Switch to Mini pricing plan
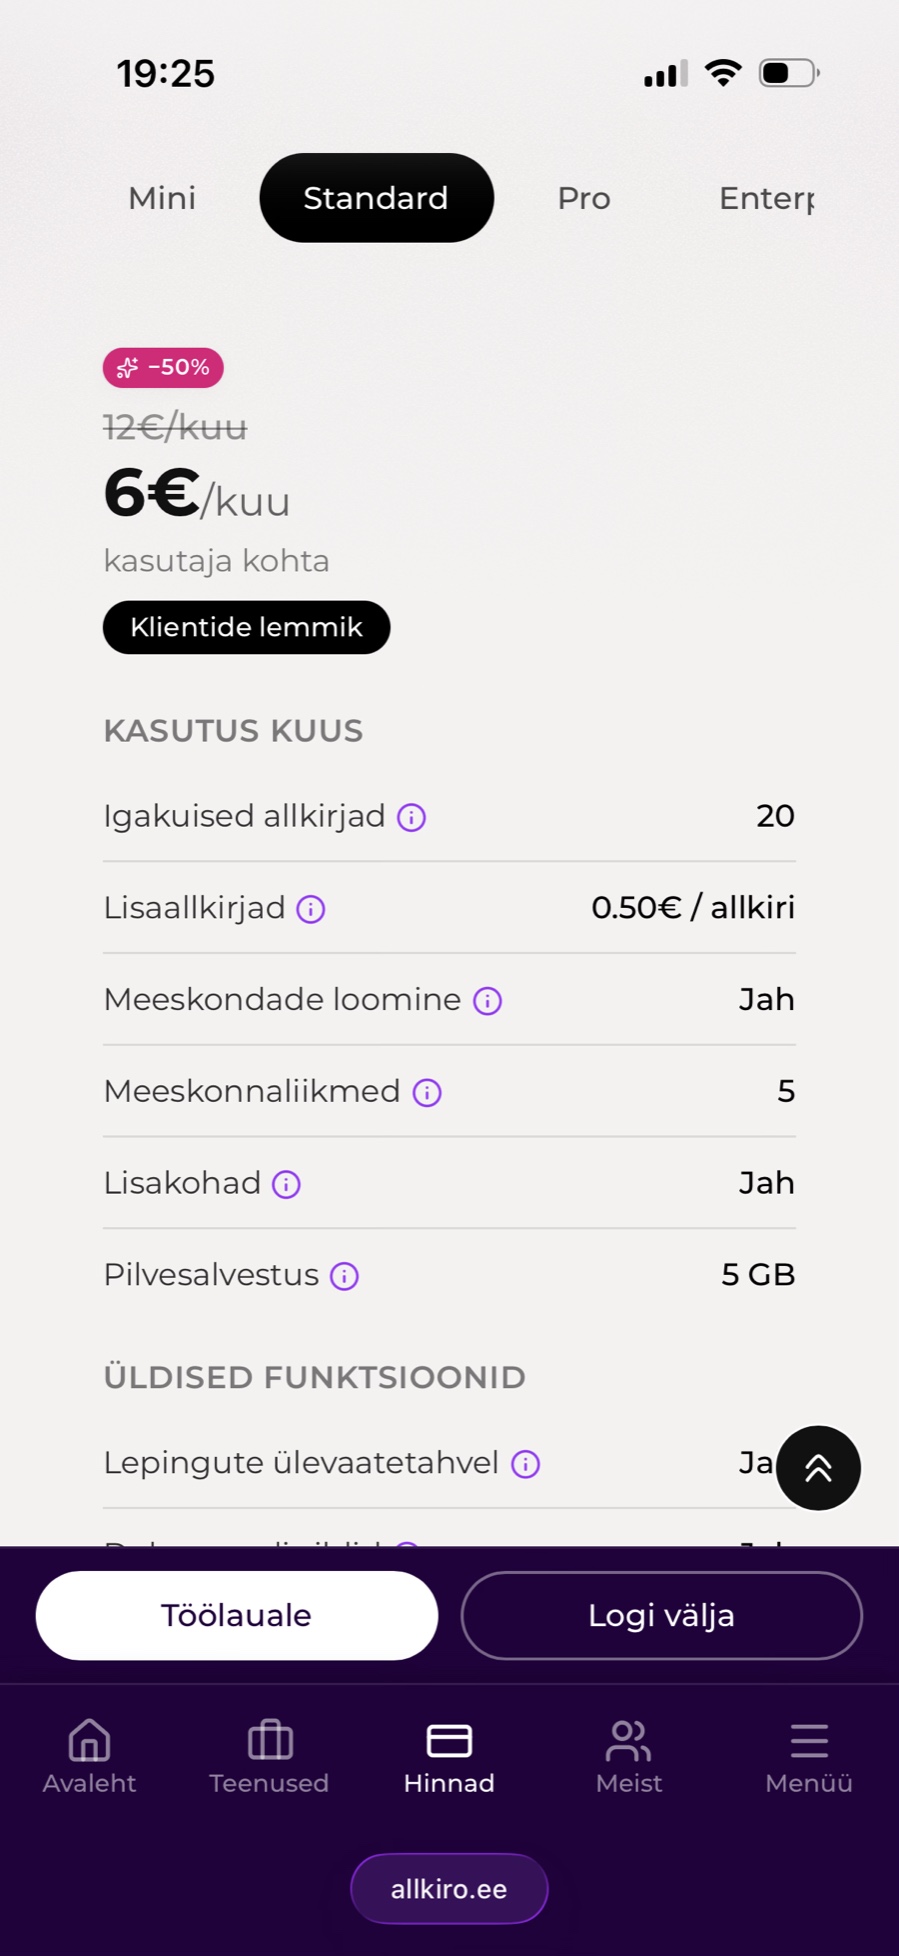This screenshot has width=899, height=1956. [x=162, y=198]
